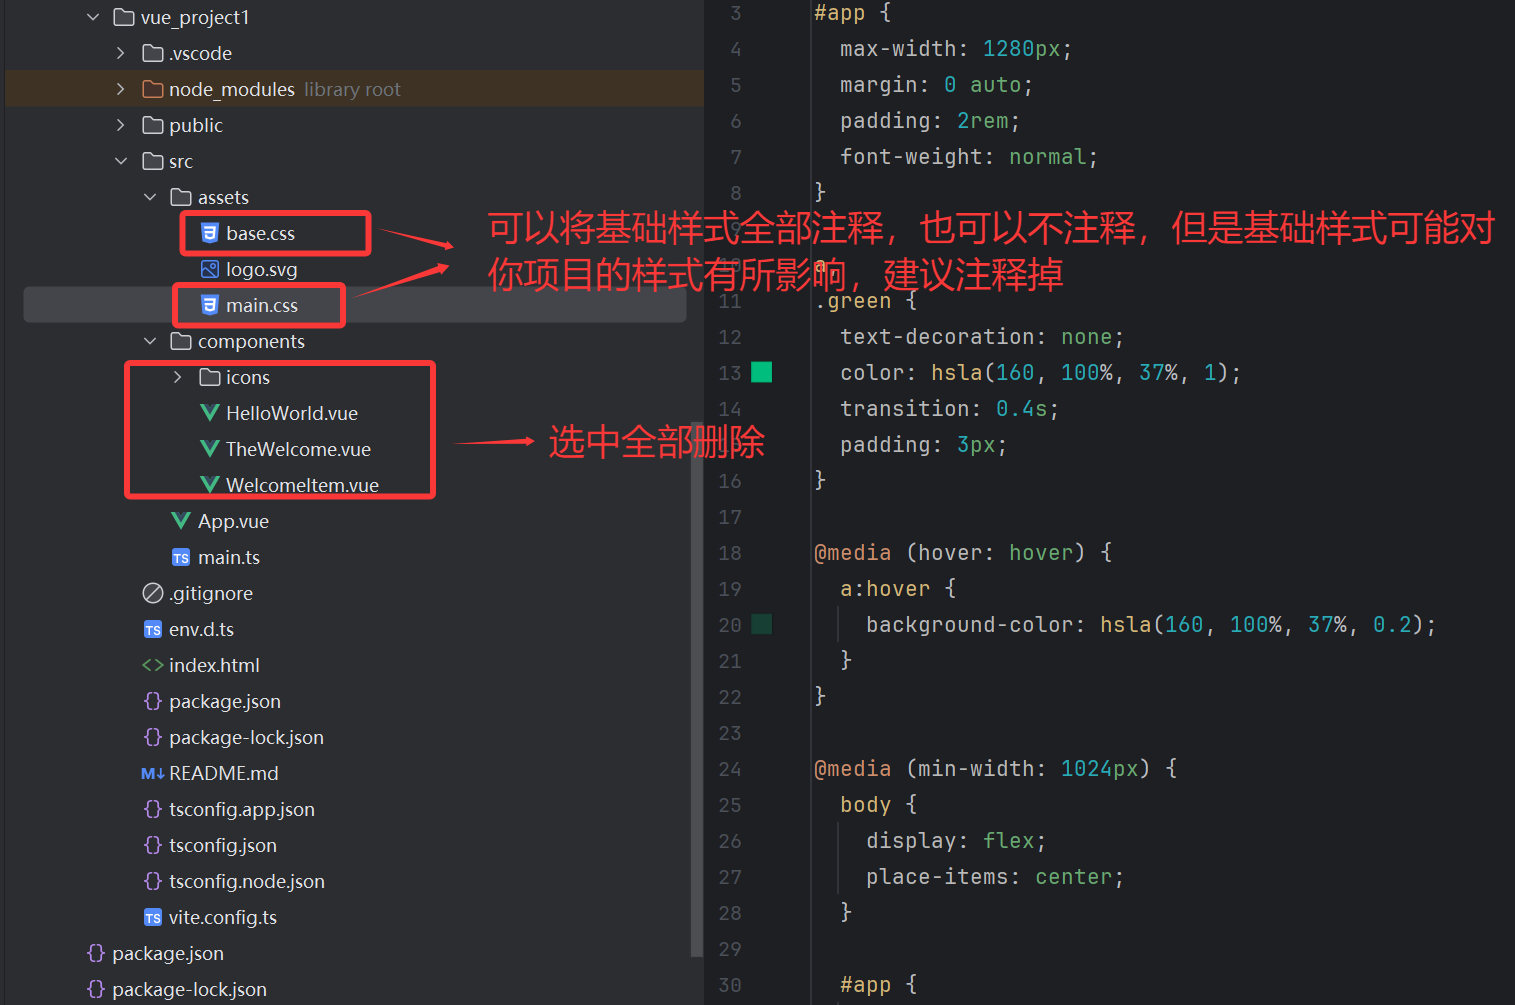The height and width of the screenshot is (1005, 1515).
Task: Click the TypeScript icon beside vite.config.ts
Action: pyautogui.click(x=153, y=918)
